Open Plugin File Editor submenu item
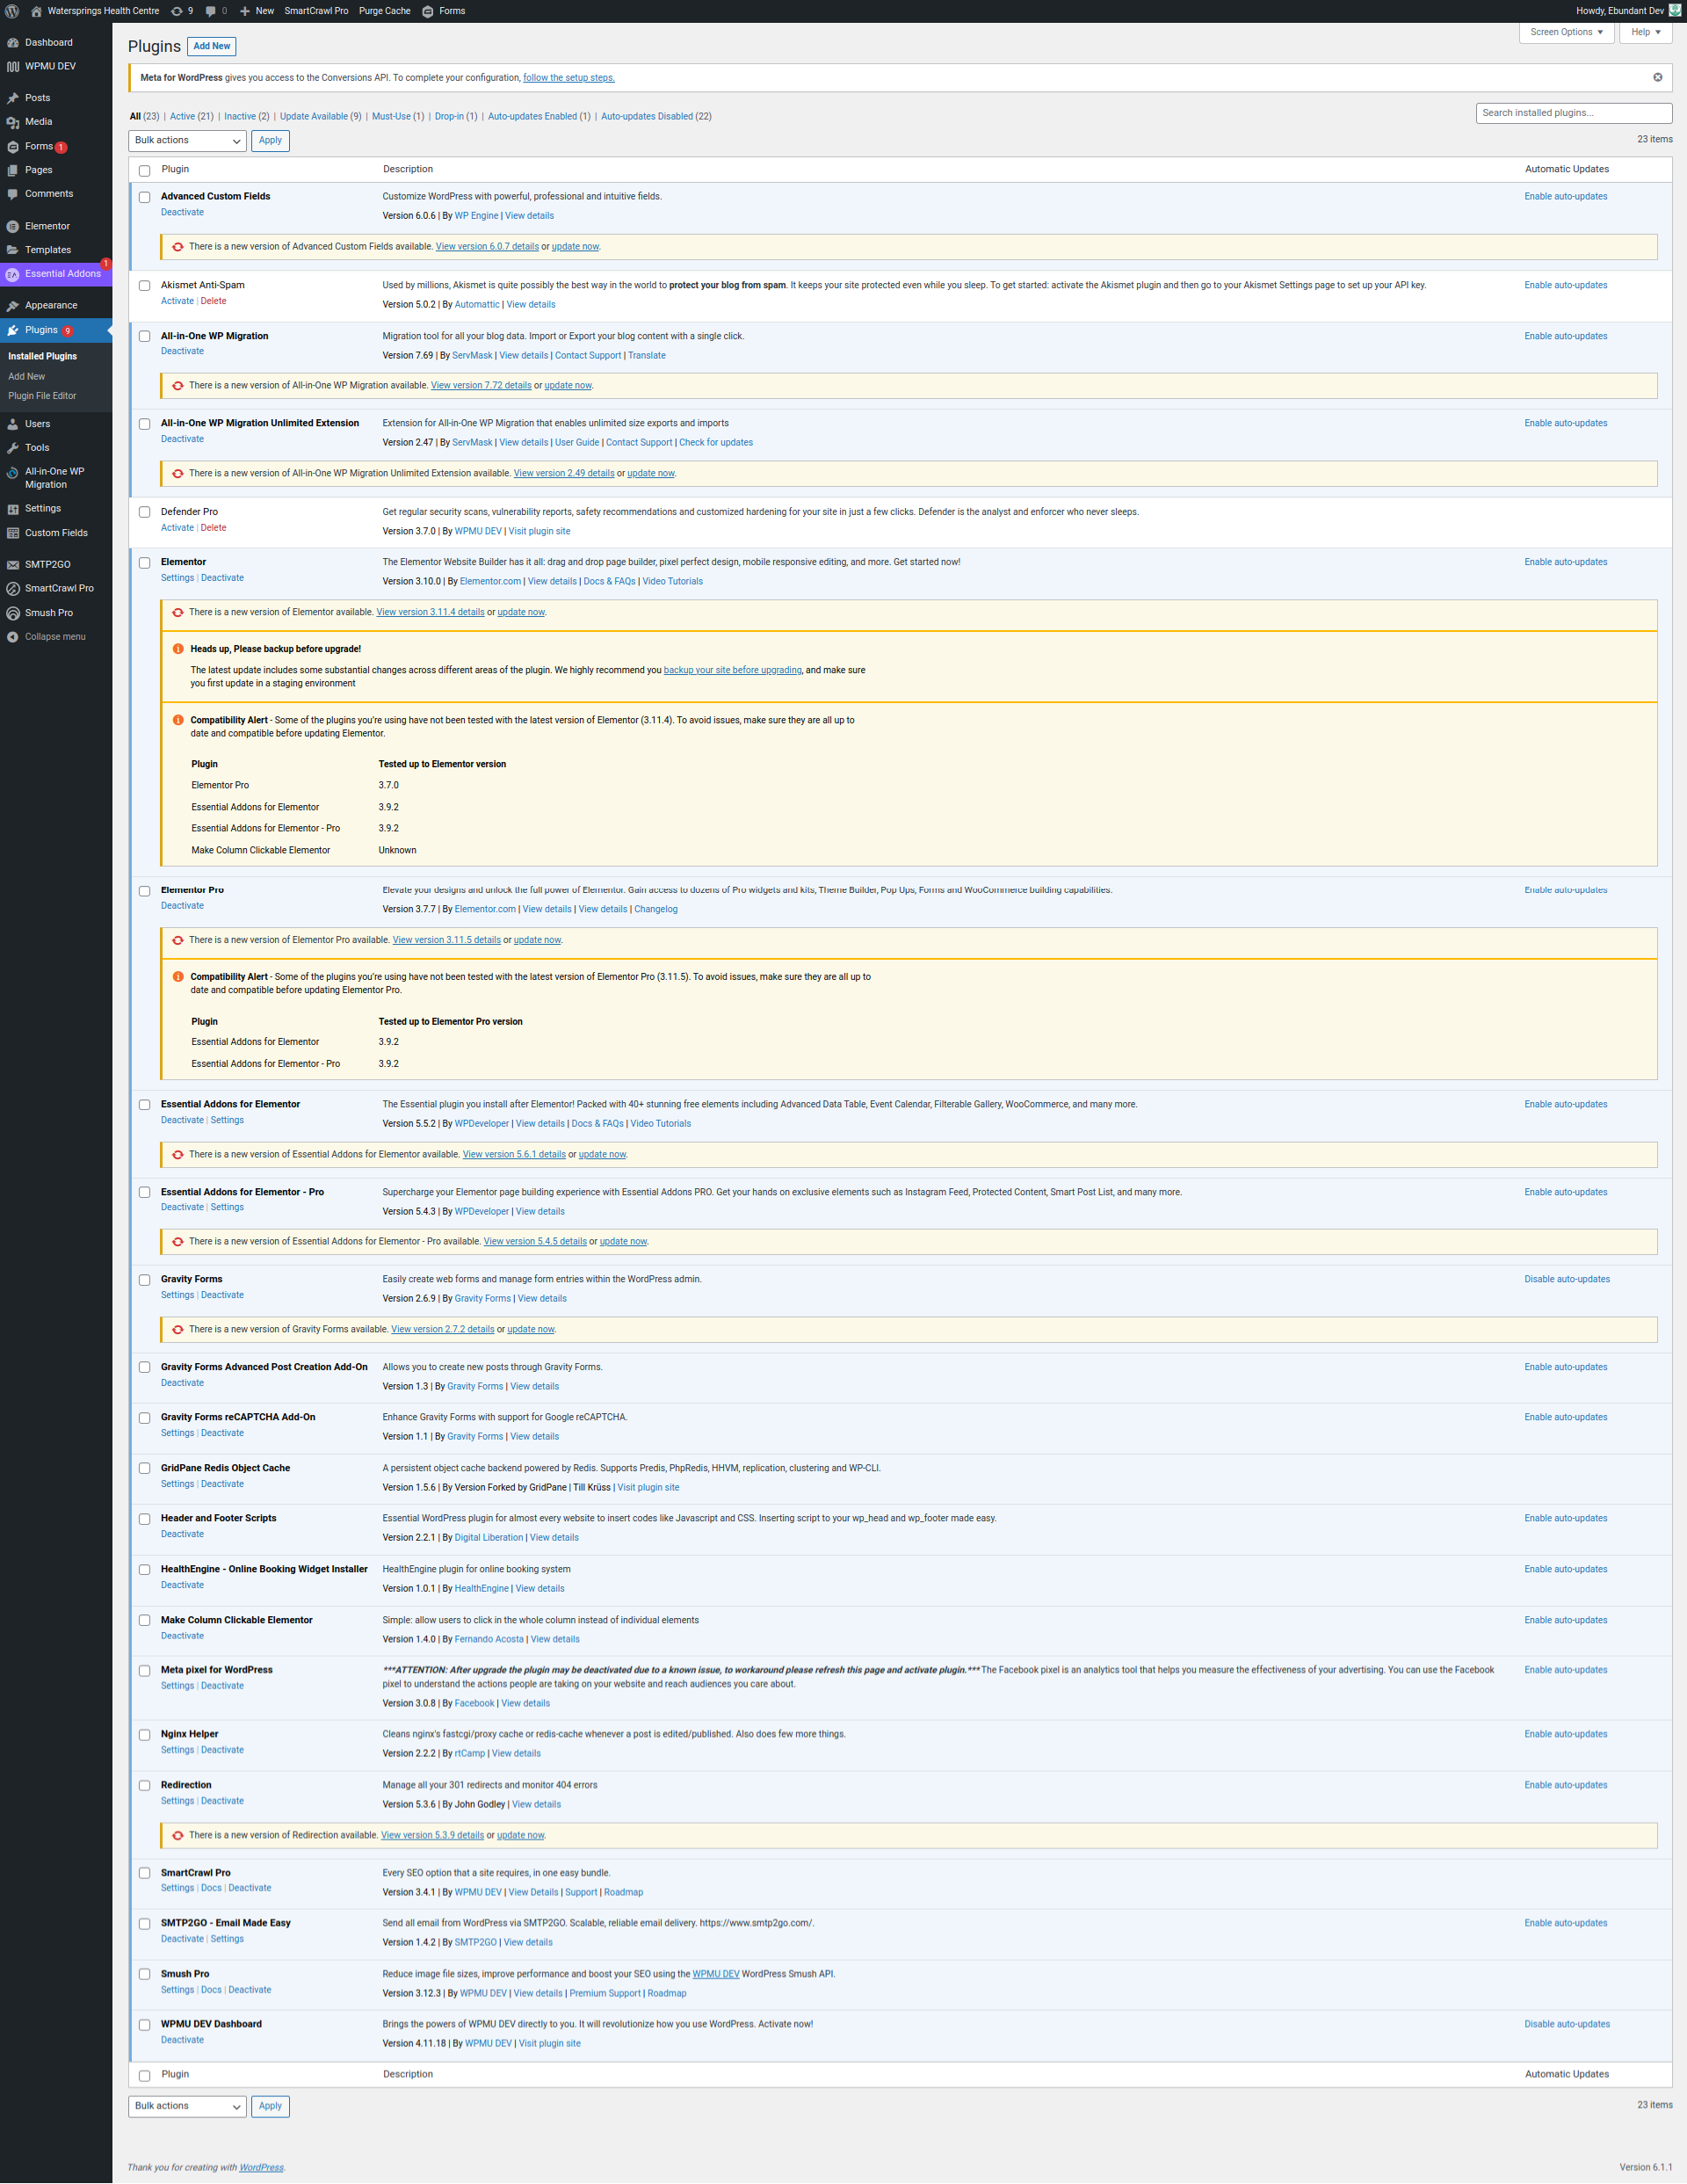Screen dimensions: 1687x2184 [x=42, y=396]
